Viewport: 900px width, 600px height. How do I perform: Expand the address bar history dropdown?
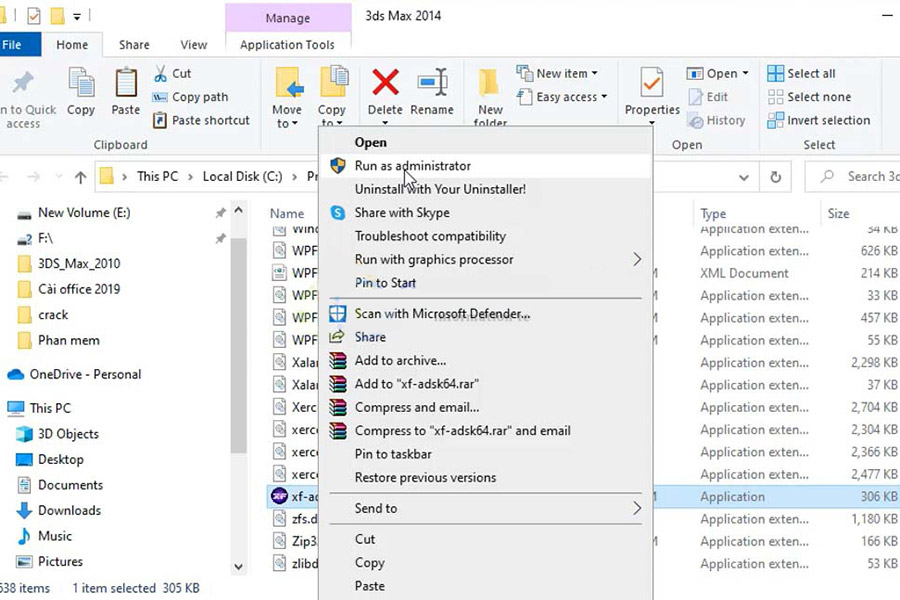tap(744, 177)
